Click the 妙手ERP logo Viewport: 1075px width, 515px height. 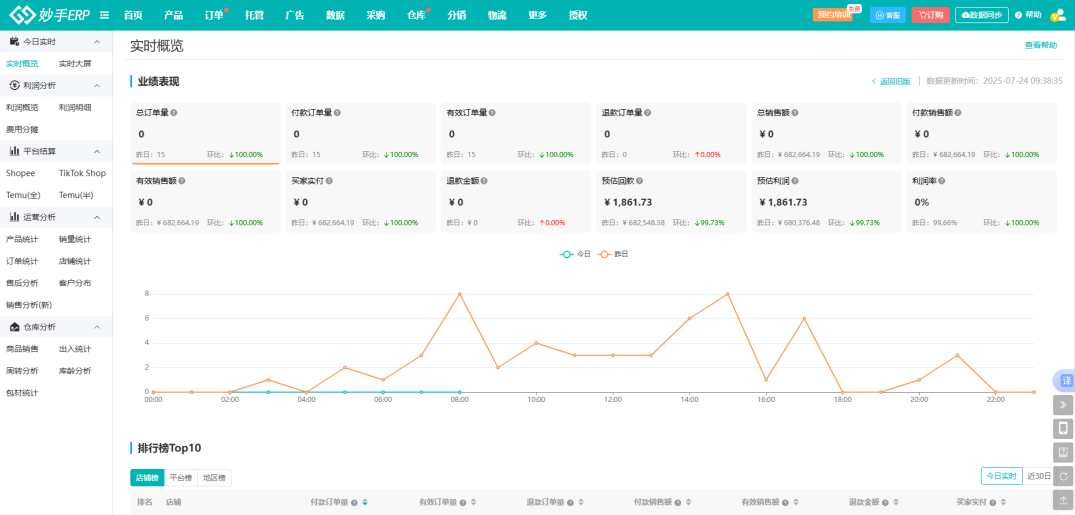[x=49, y=15]
